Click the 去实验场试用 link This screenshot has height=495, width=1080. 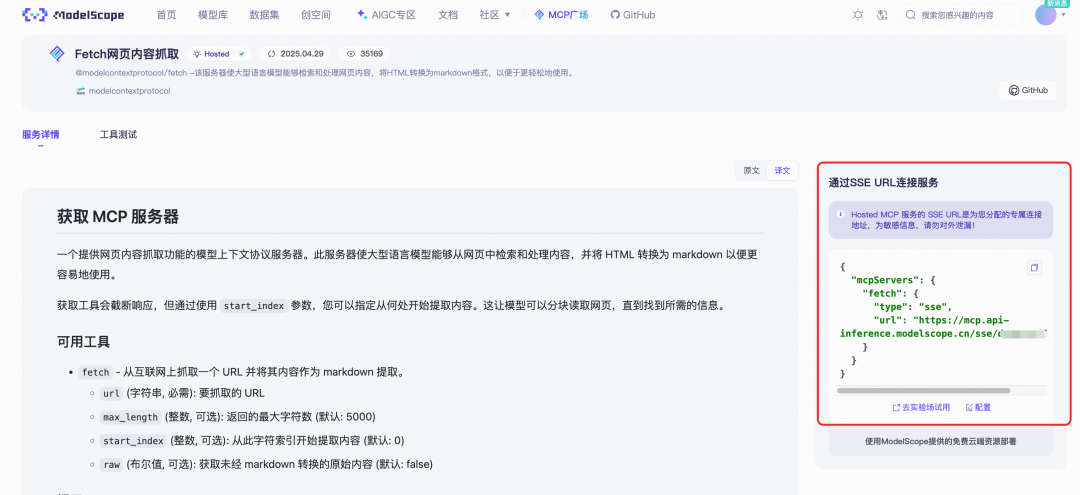(x=921, y=408)
